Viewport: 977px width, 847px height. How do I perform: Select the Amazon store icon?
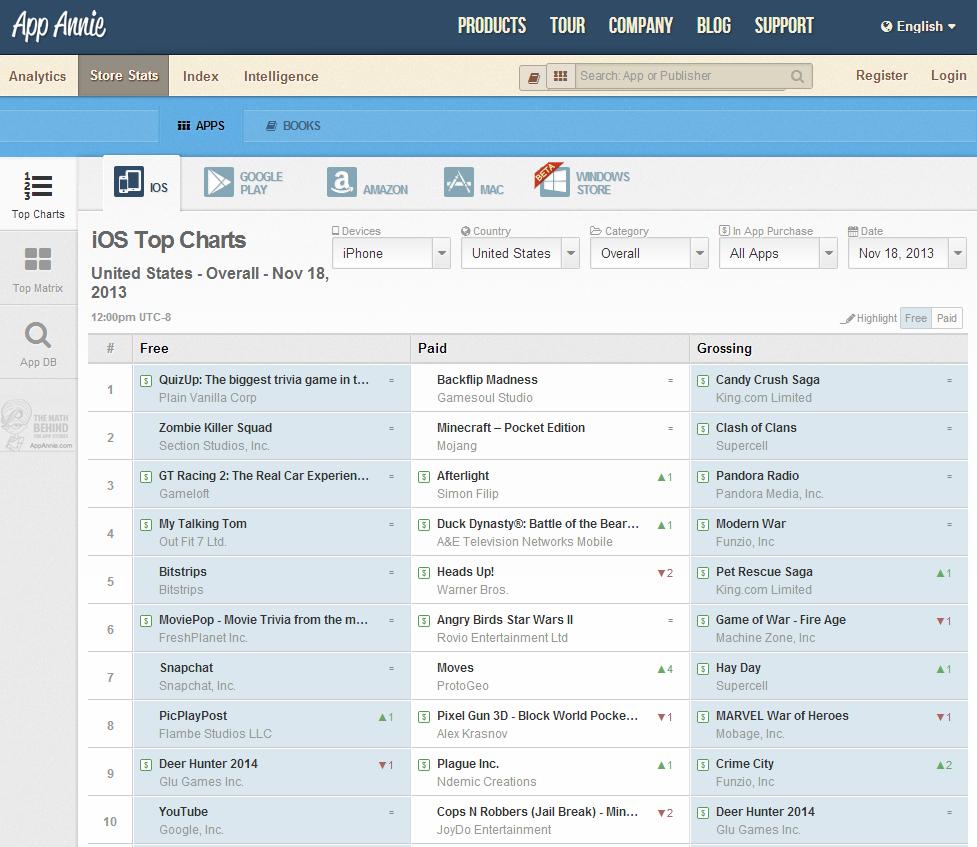(x=341, y=182)
